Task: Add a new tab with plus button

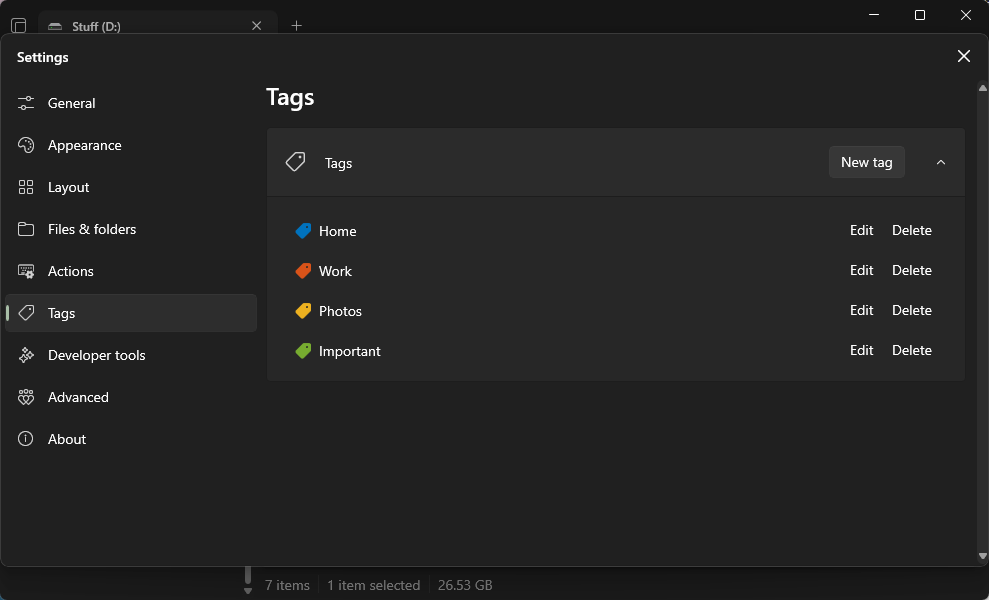Action: (296, 26)
